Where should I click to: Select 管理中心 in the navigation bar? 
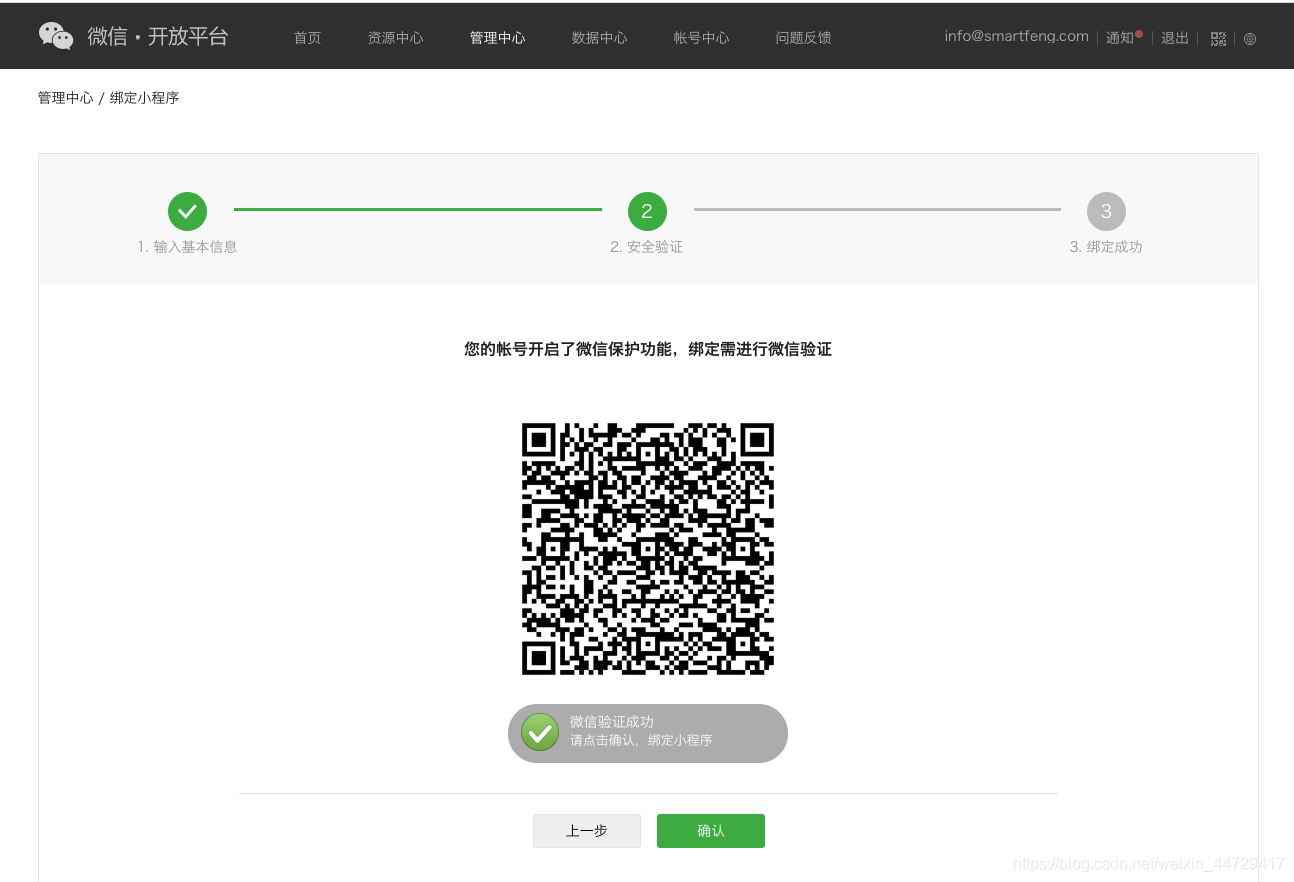(497, 38)
